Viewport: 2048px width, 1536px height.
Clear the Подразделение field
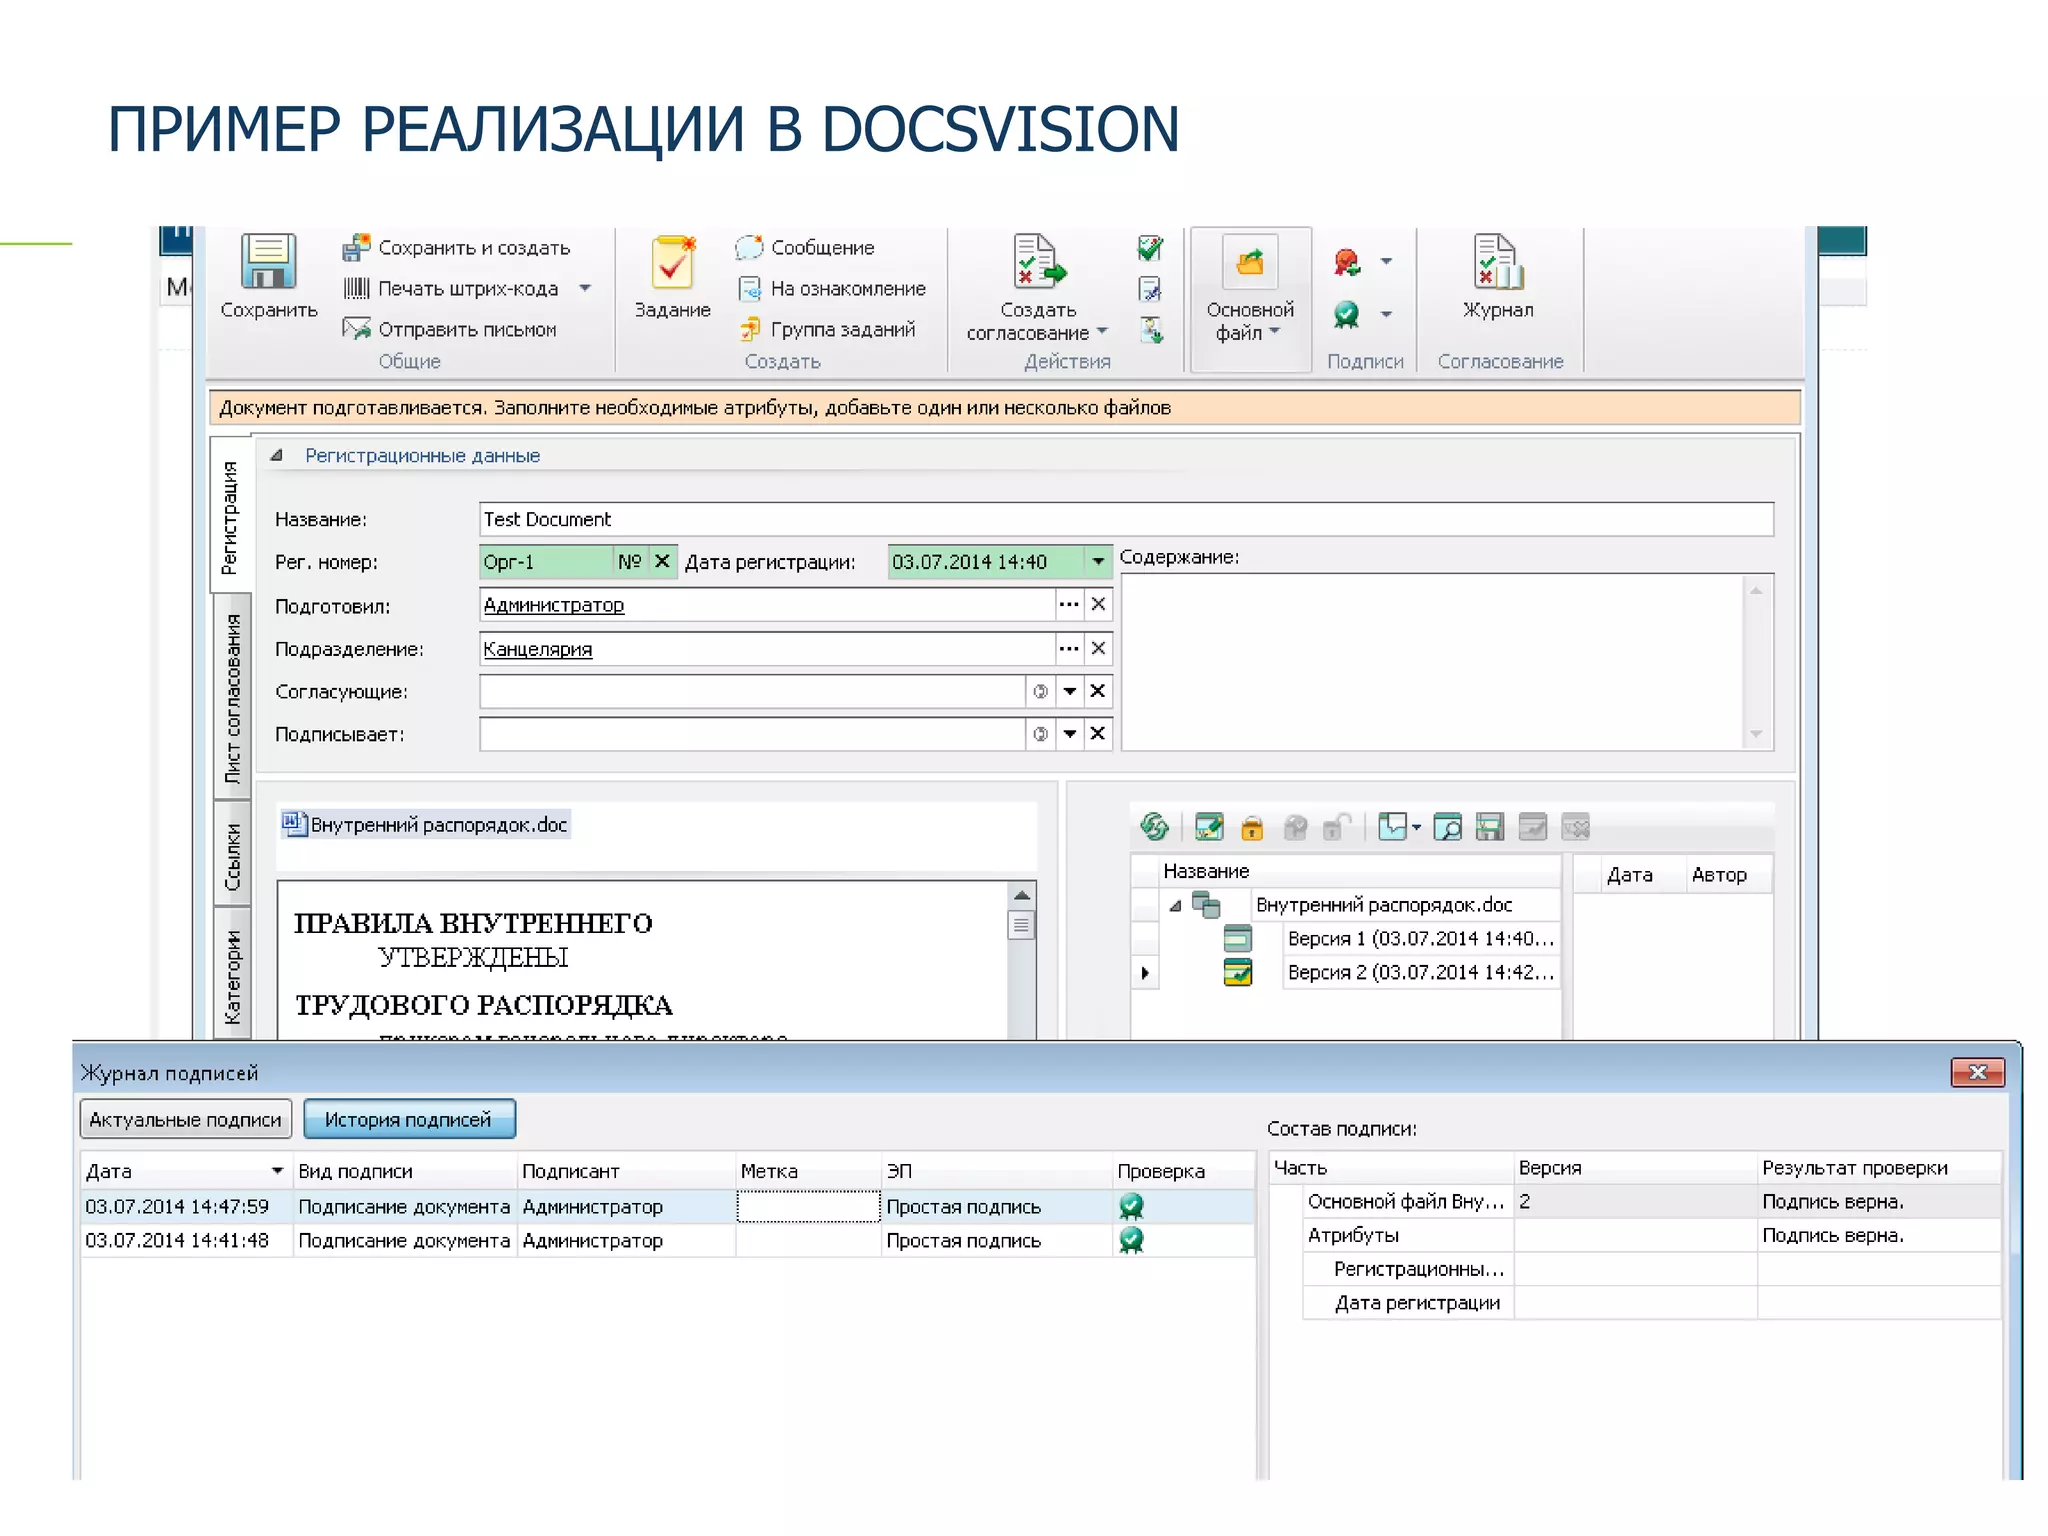pos(1098,648)
